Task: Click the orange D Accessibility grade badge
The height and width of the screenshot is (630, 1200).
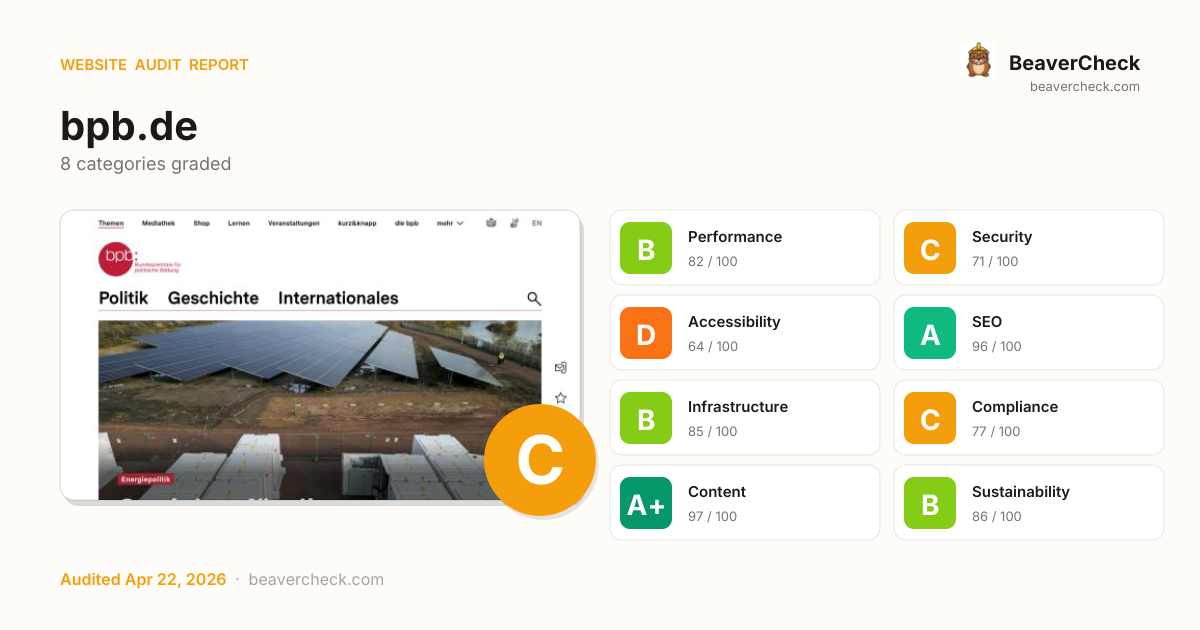Action: (x=646, y=333)
